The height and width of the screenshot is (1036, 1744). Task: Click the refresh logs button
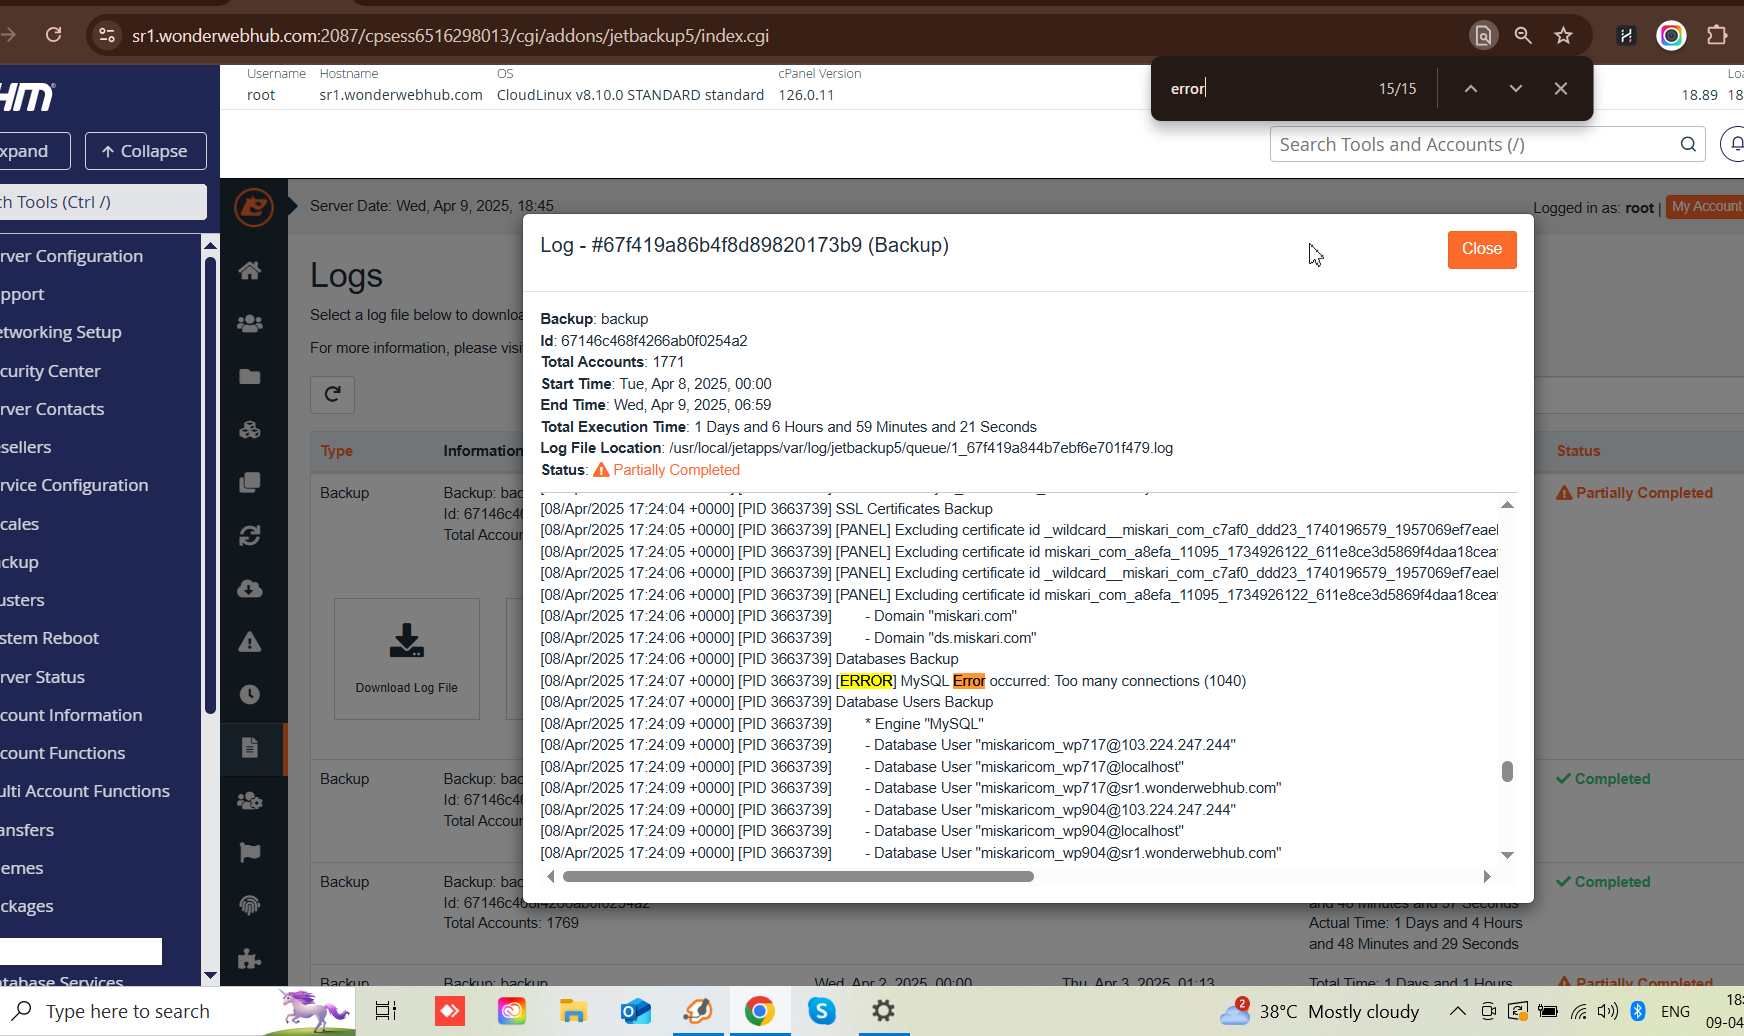[332, 394]
